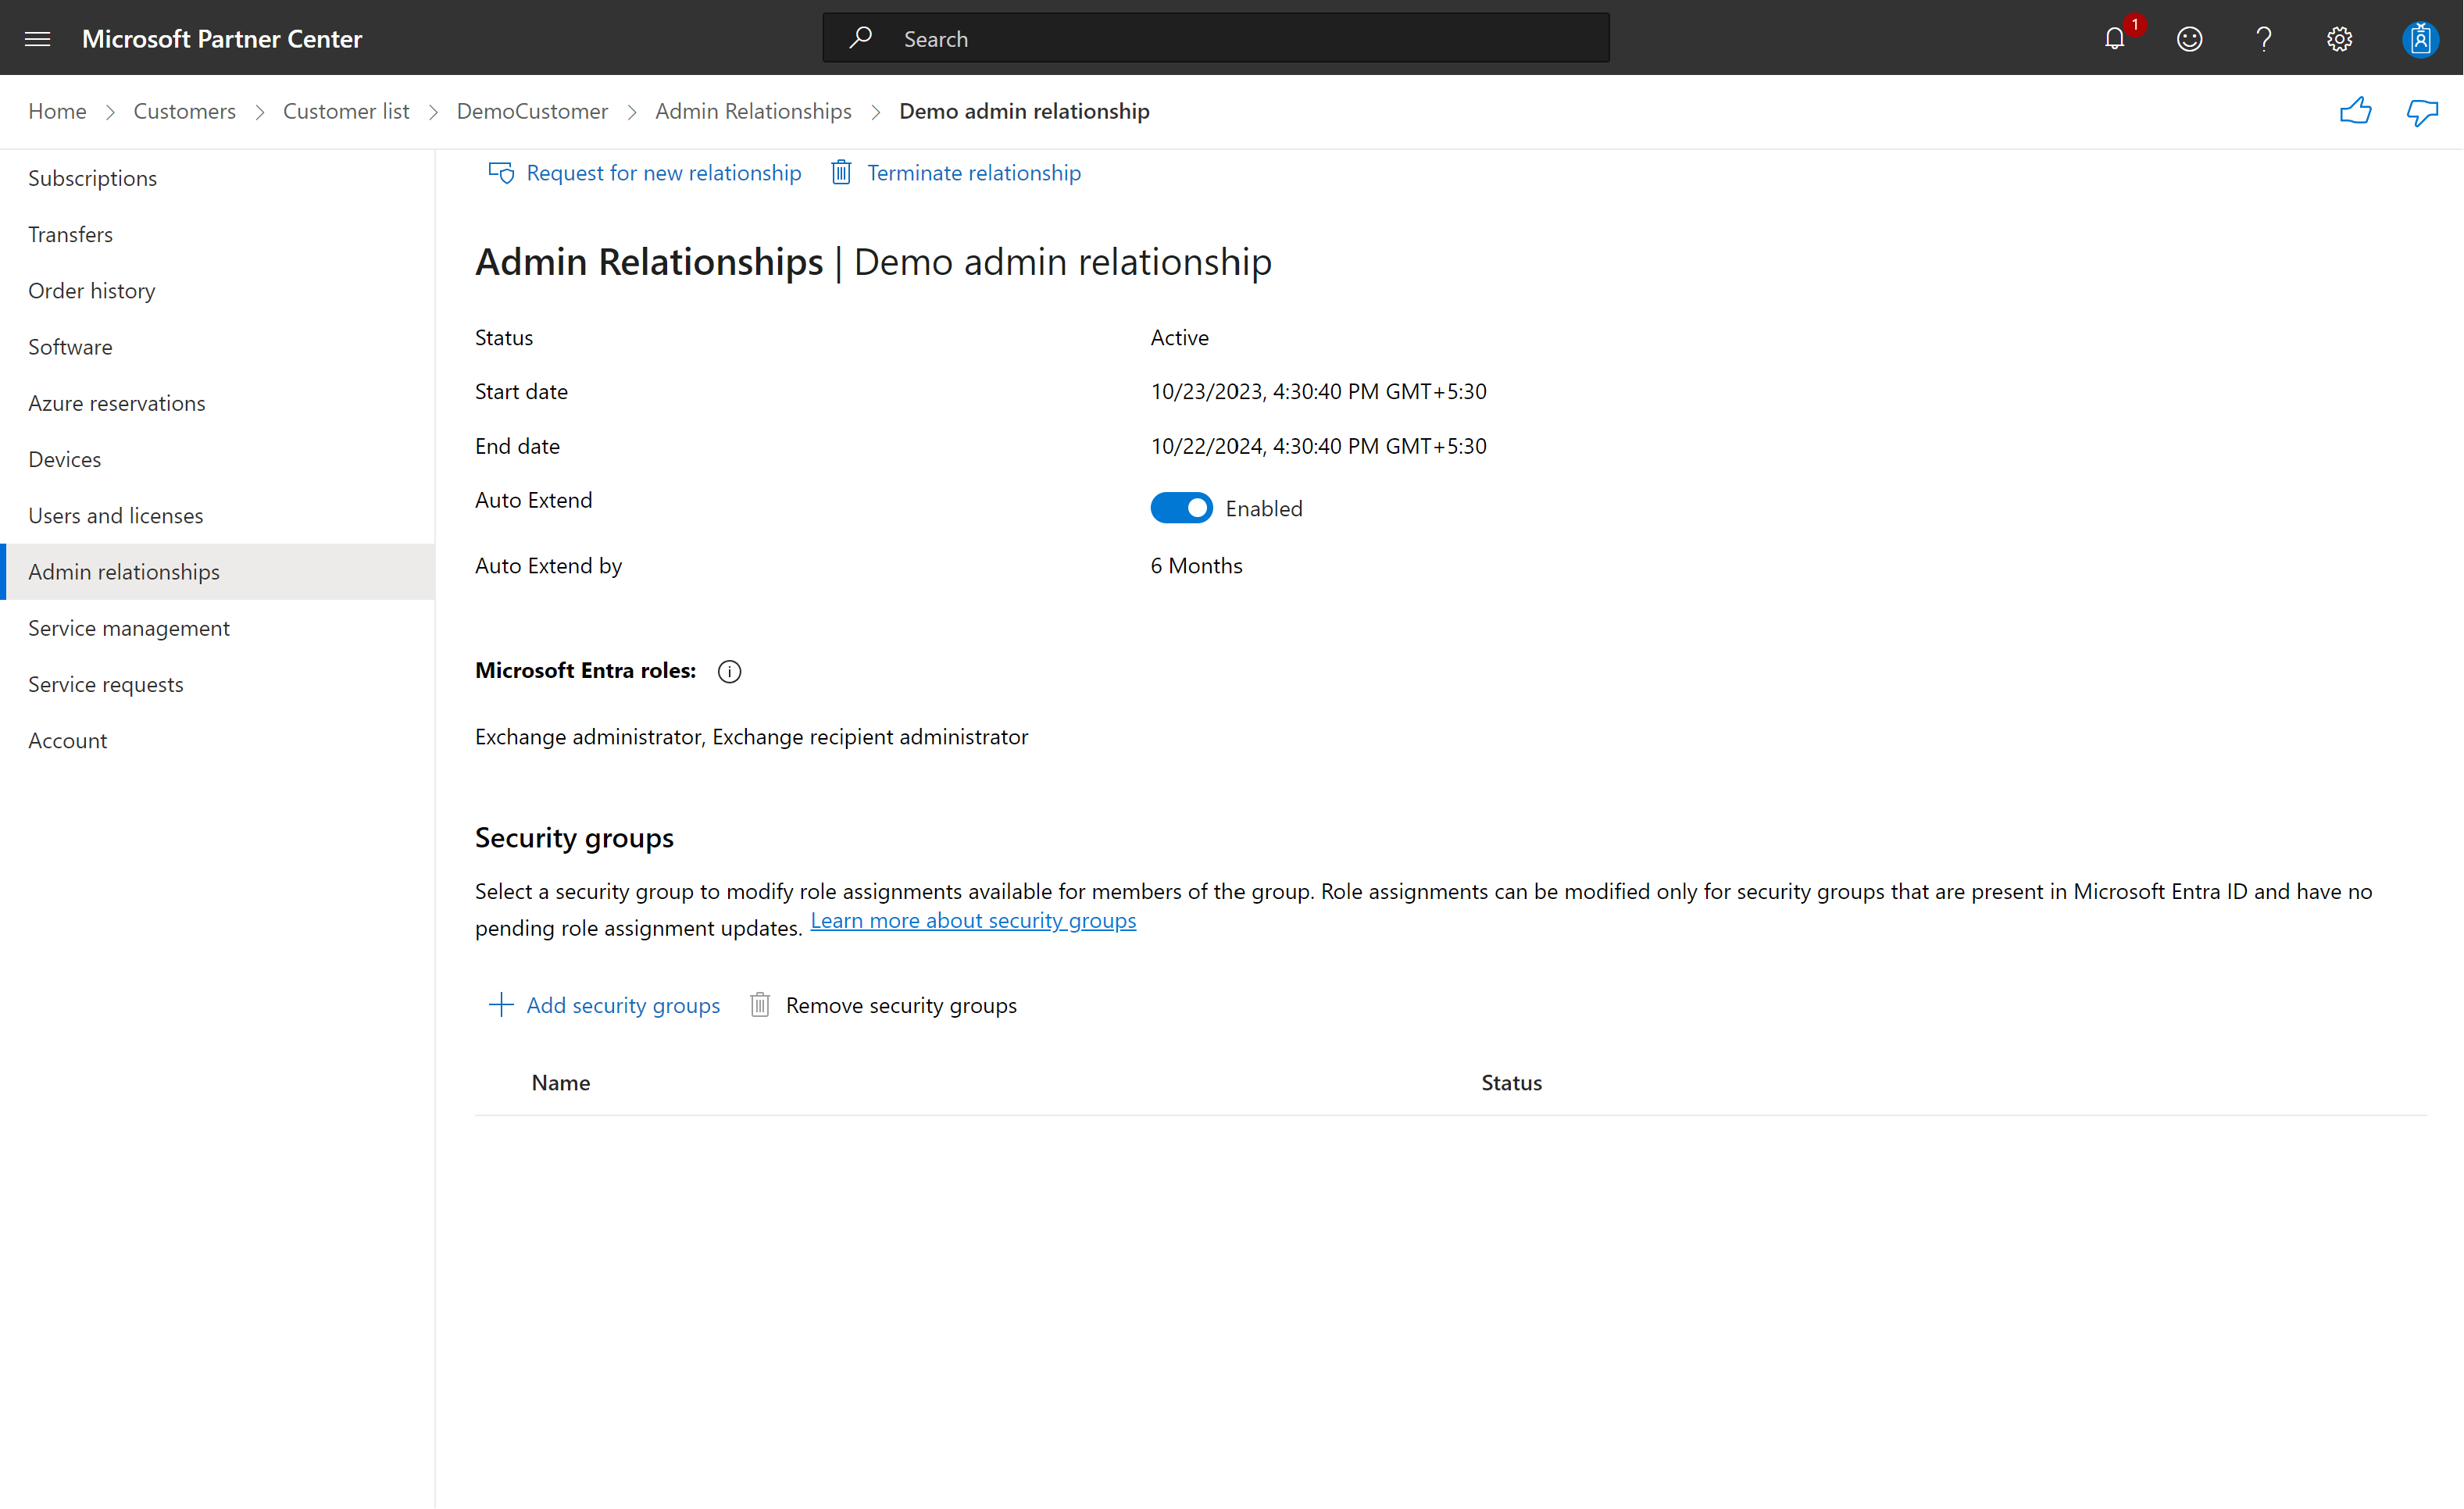Open the user account avatar
The image size is (2464, 1509).
2420,39
